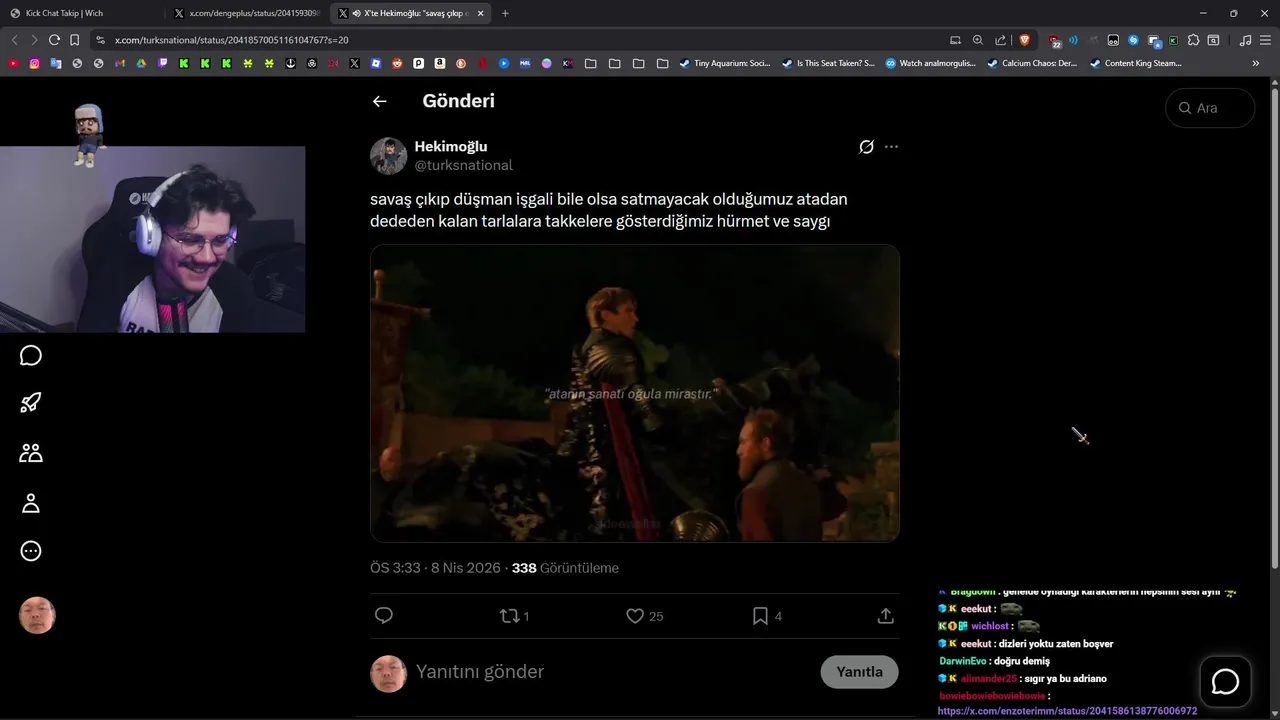The image size is (1280, 720).
Task: Open site settings icon in address bar
Action: coord(100,40)
